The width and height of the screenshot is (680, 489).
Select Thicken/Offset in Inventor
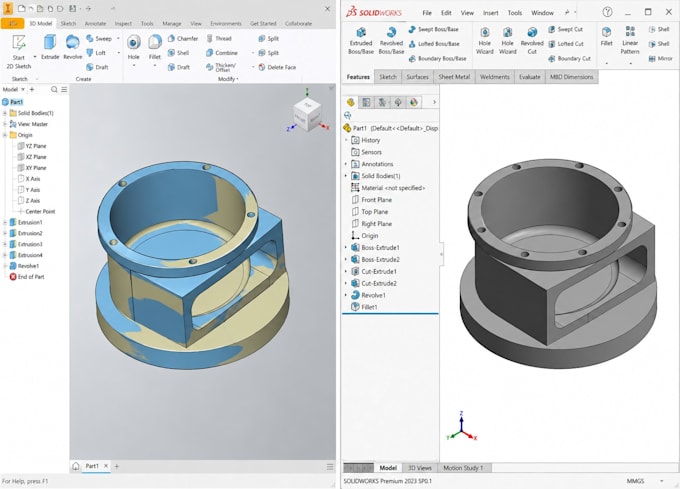221,67
